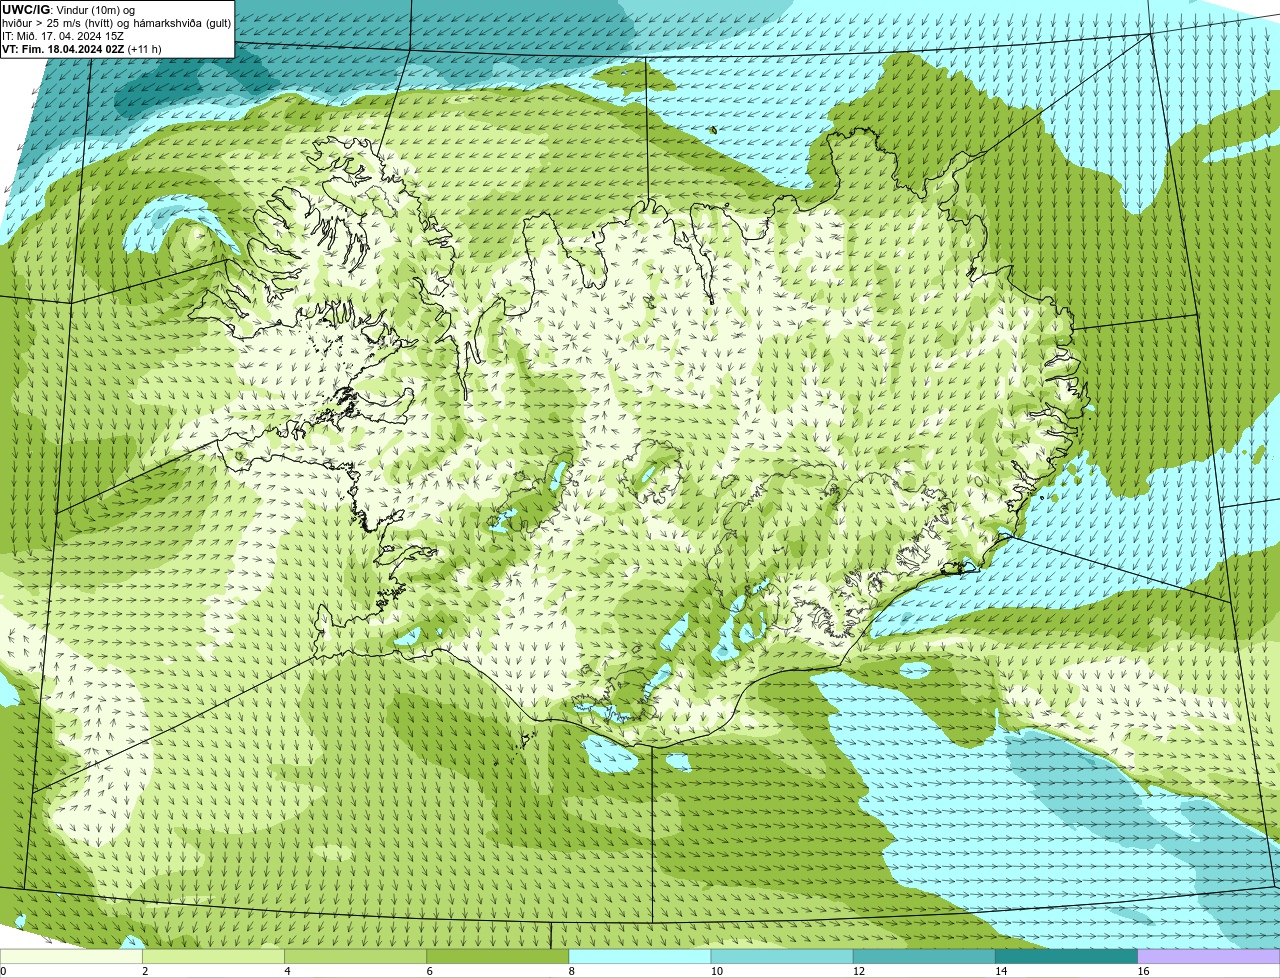Click the olive green 6–8 m/s legend swatch
Viewport: 1280px width, 978px height.
click(x=498, y=956)
